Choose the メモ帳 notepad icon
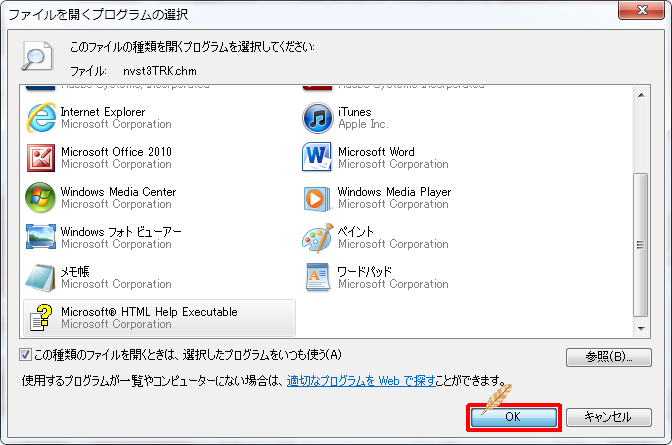 click(40, 278)
